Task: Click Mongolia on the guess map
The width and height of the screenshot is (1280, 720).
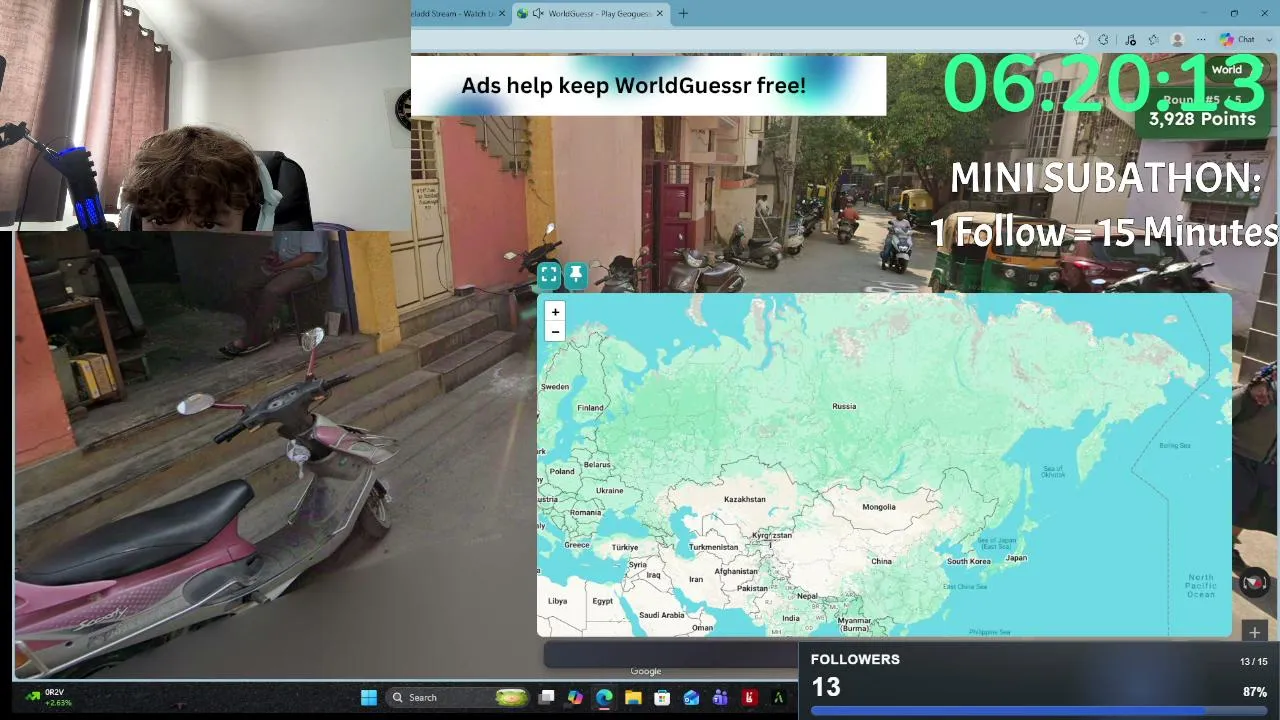Action: (x=879, y=507)
